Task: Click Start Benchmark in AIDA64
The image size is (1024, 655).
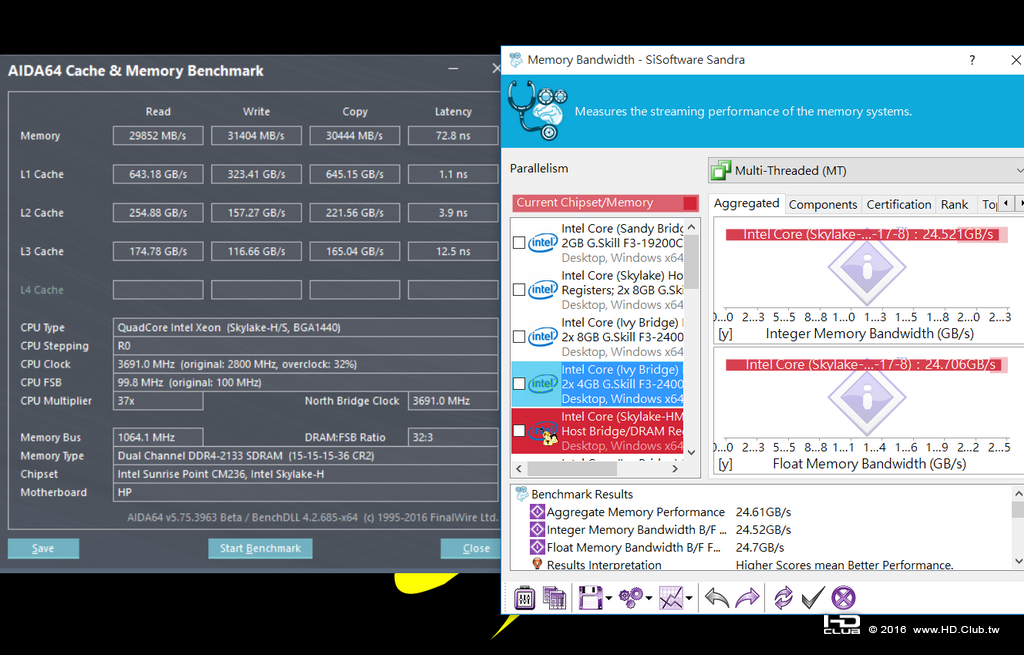Action: point(260,549)
